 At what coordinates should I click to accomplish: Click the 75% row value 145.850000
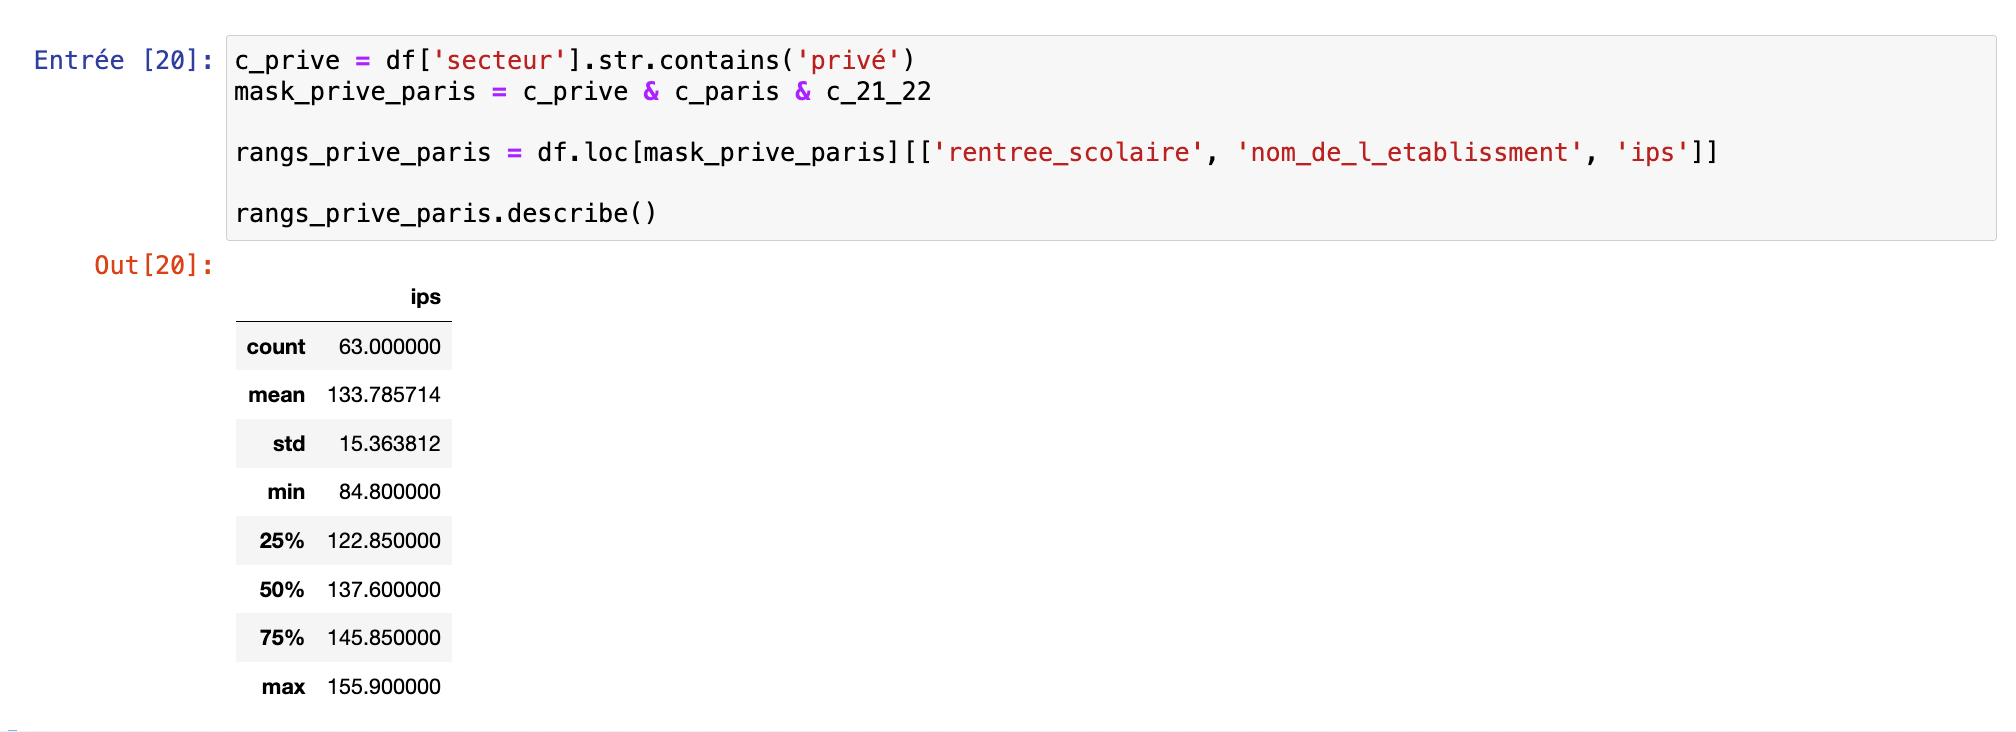(384, 638)
